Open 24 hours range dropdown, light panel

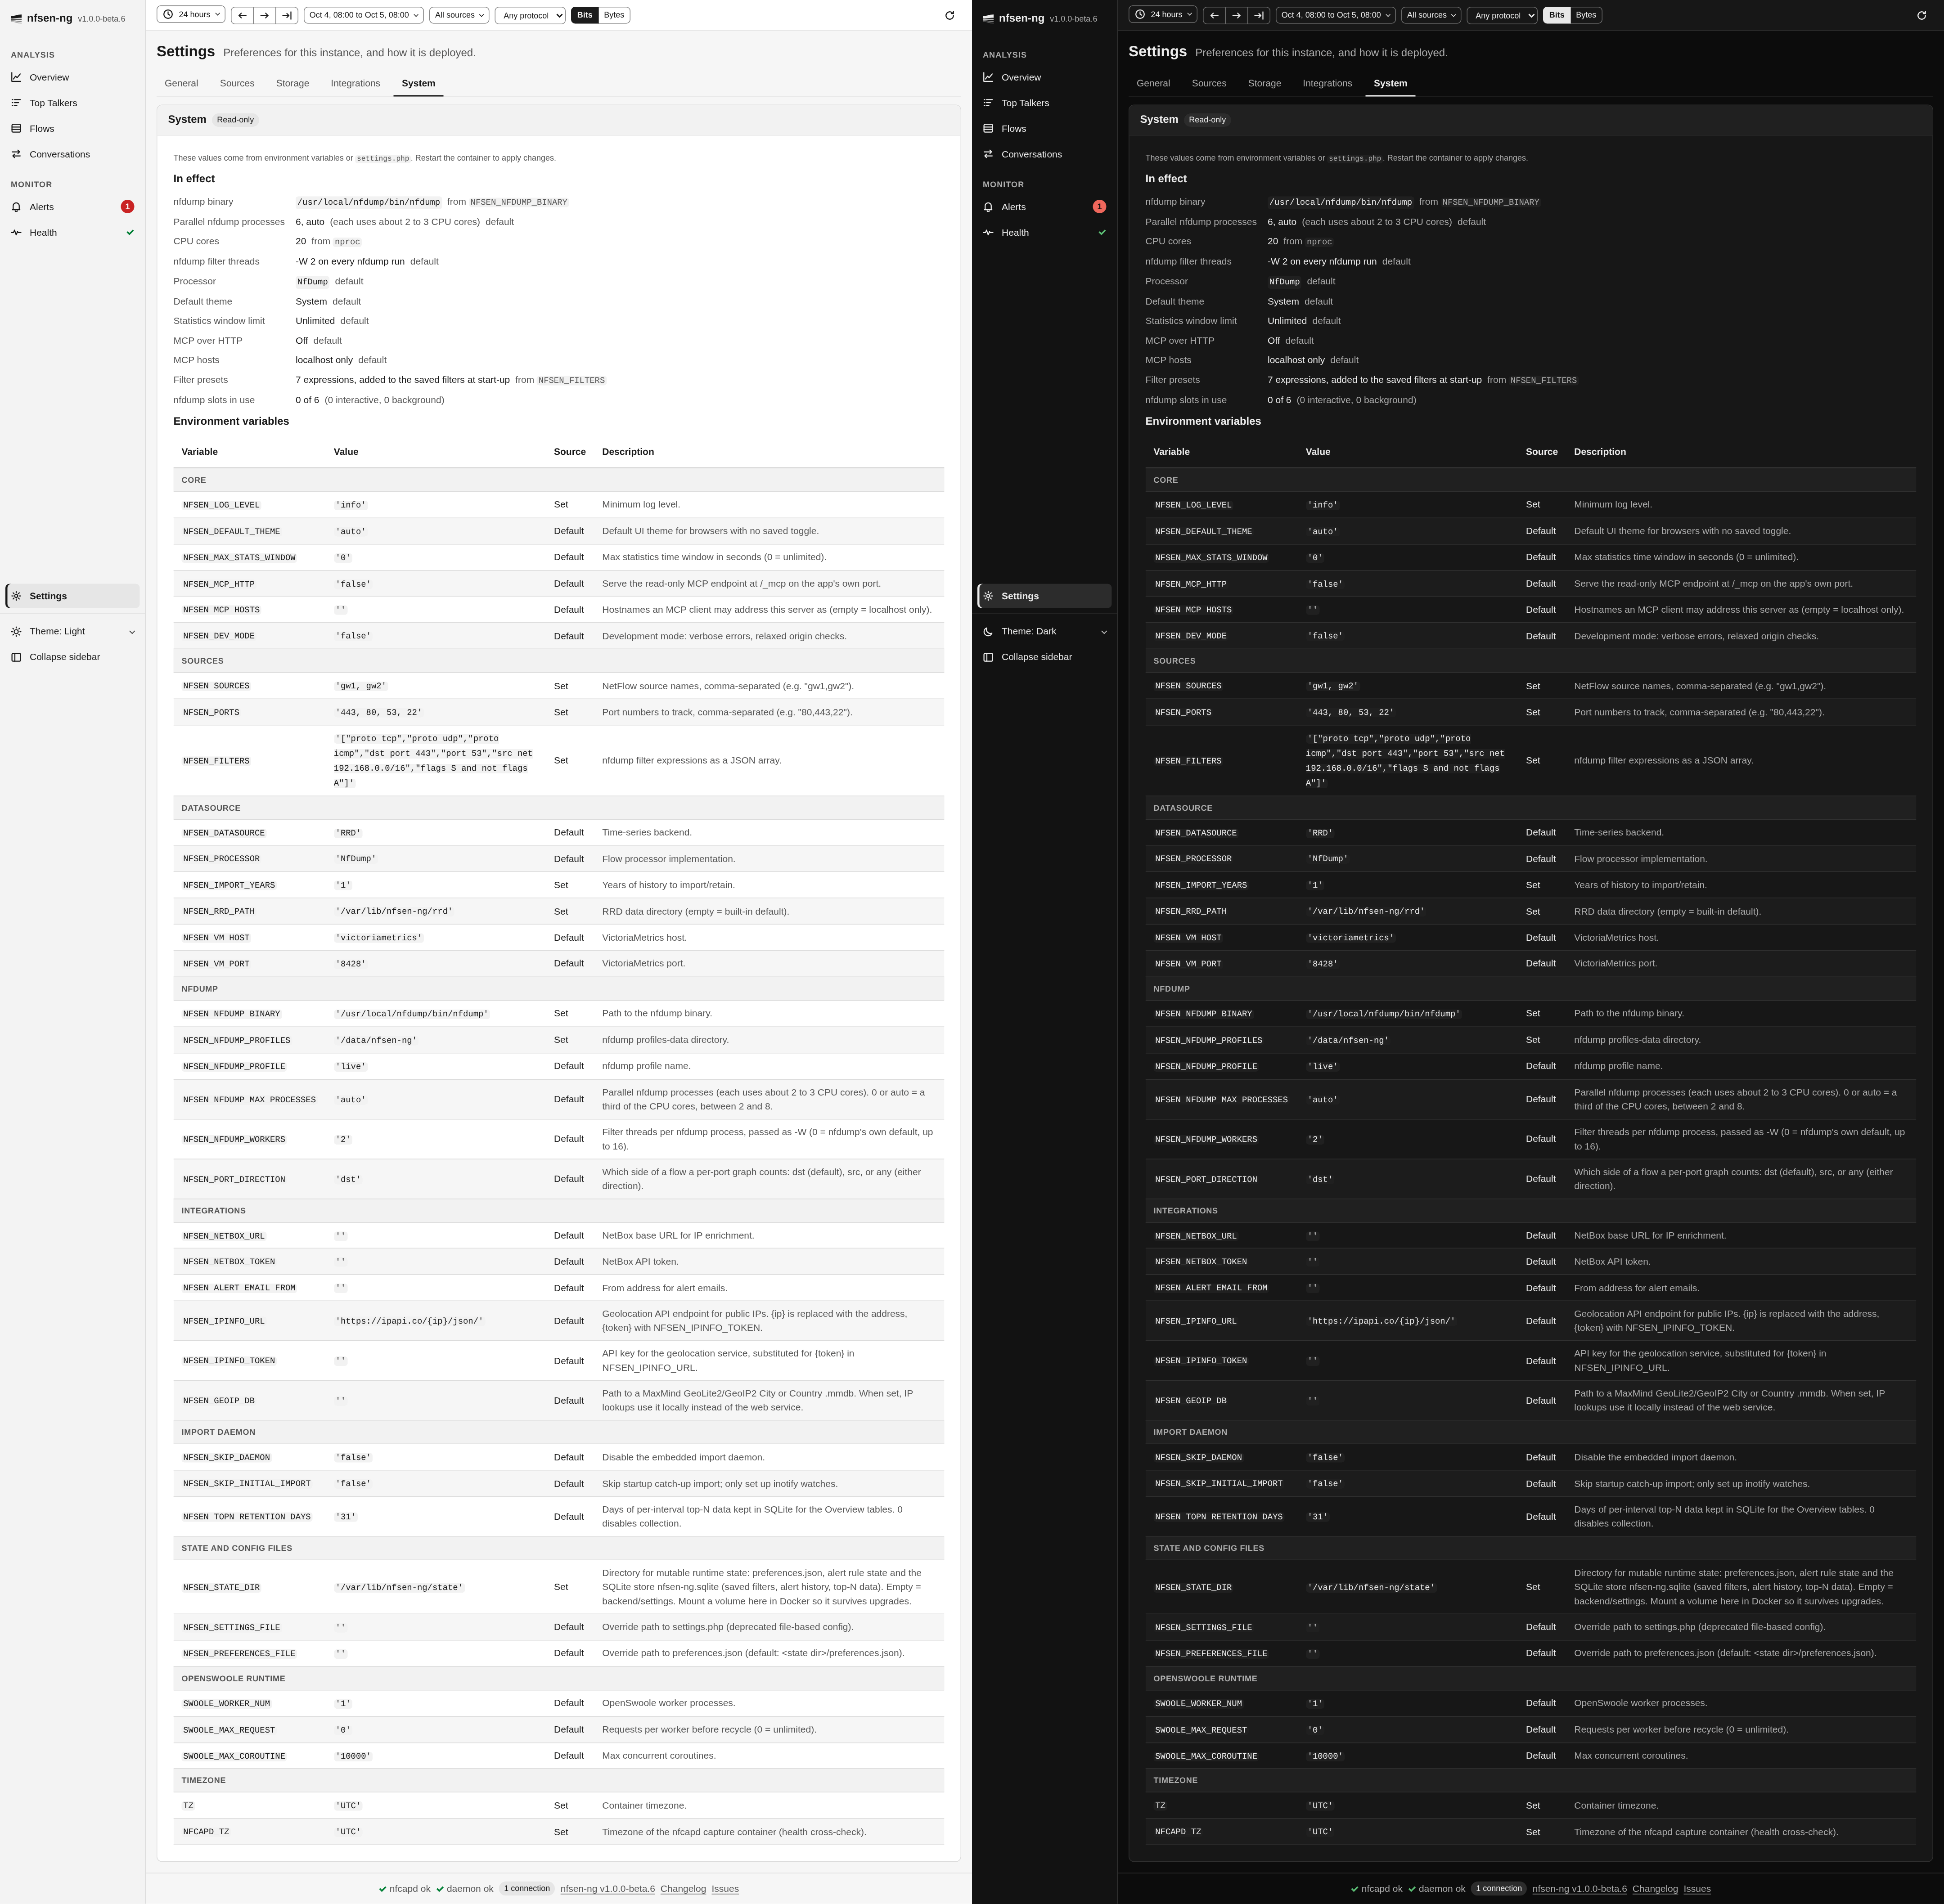[191, 15]
